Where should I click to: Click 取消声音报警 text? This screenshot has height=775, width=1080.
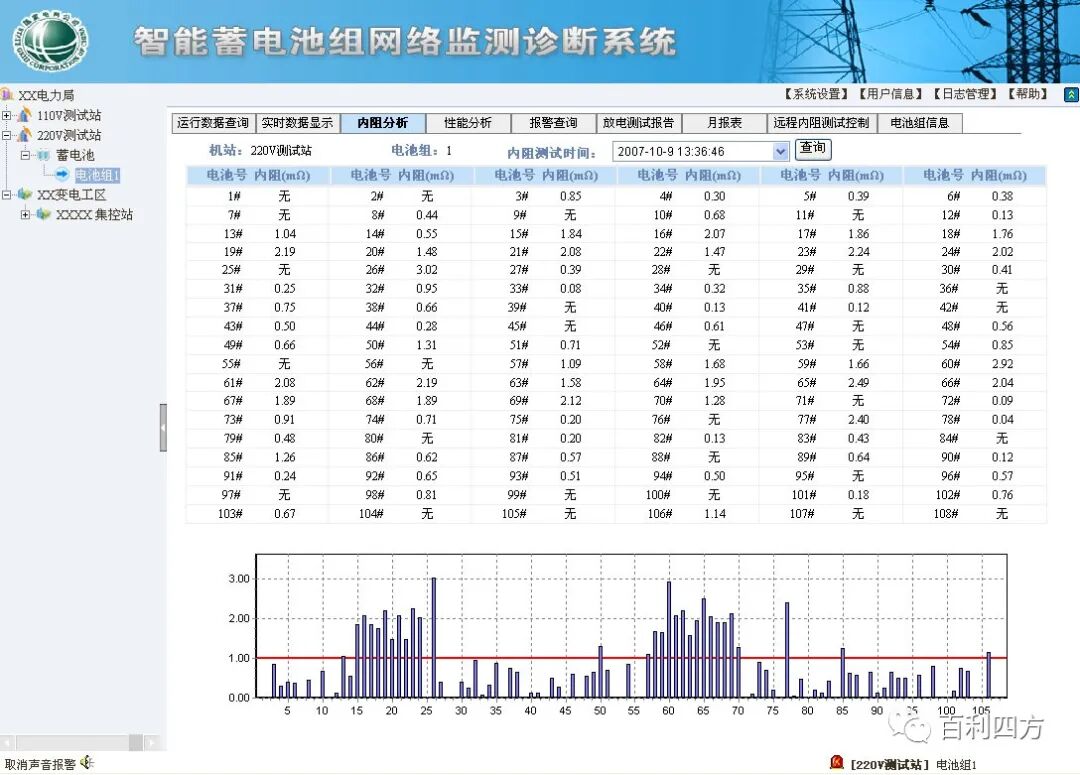click(40, 763)
